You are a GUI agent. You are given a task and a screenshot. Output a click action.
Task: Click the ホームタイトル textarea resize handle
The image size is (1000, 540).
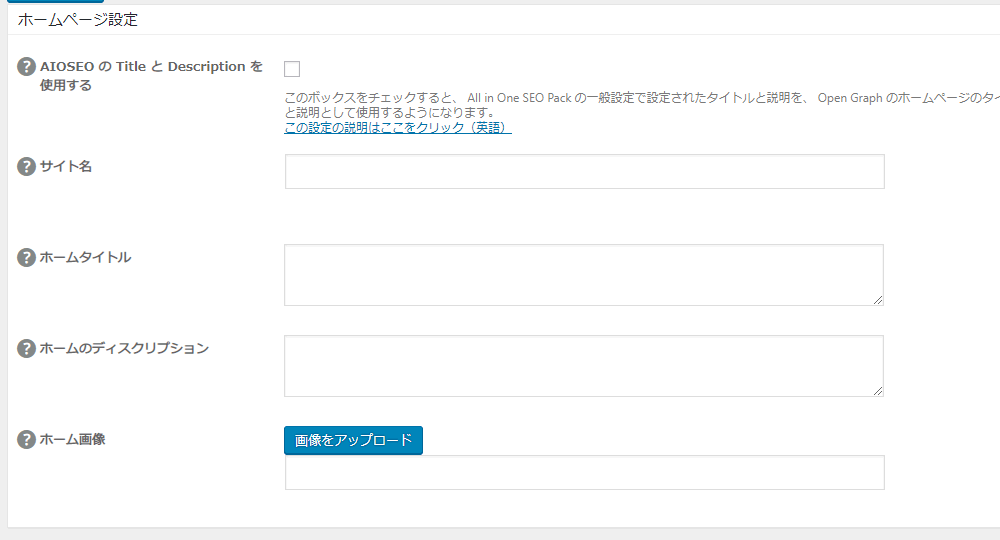click(878, 299)
